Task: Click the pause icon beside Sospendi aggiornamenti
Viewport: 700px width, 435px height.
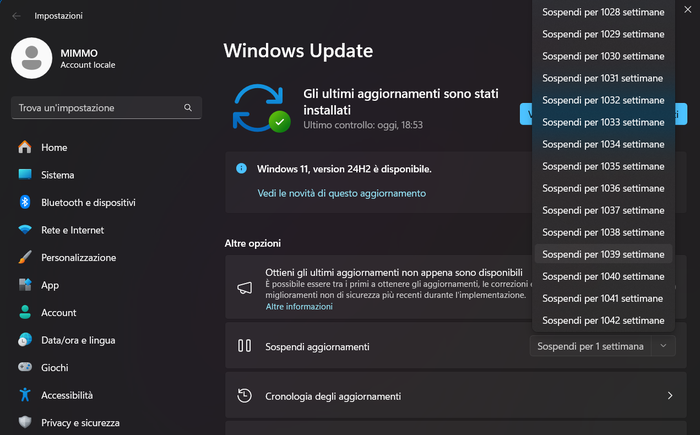Action: [x=244, y=346]
